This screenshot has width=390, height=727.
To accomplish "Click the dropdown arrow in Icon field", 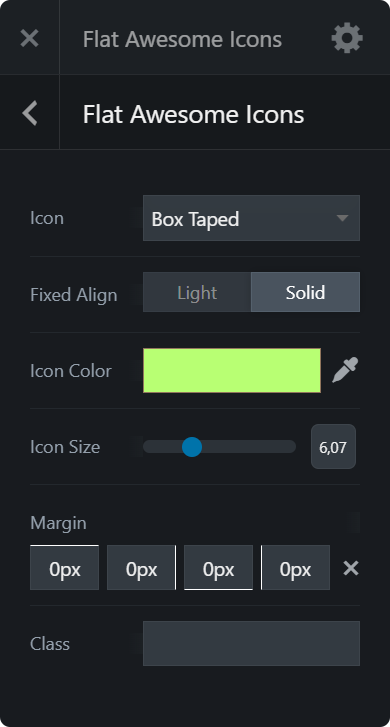I will [x=342, y=218].
